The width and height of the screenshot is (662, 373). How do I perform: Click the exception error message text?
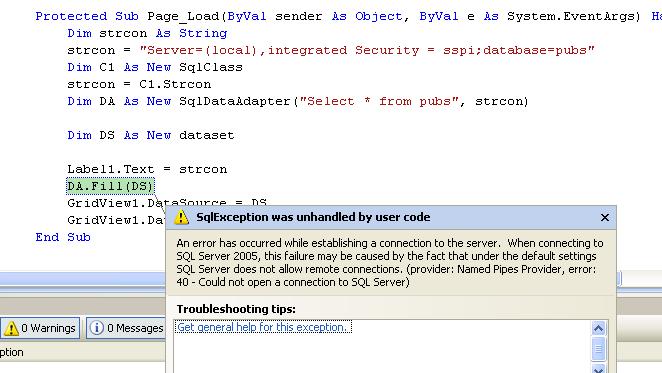point(390,263)
